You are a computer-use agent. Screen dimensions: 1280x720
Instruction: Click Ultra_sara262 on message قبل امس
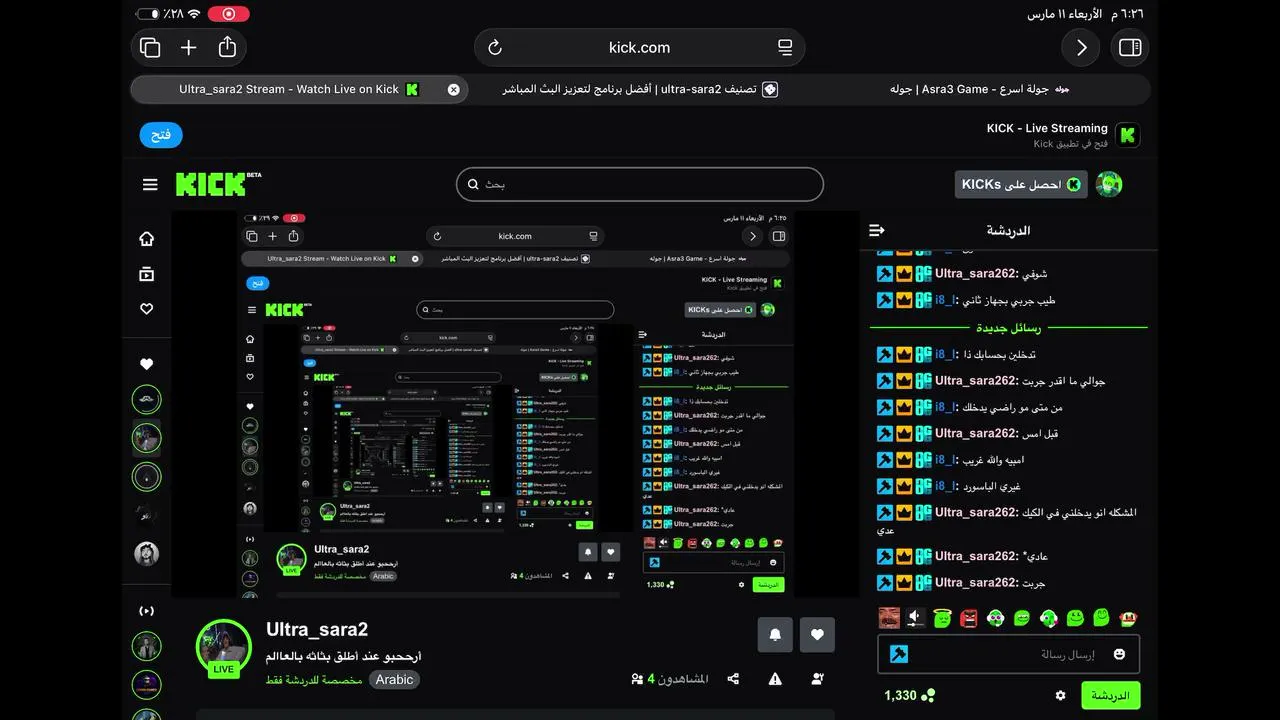click(975, 433)
